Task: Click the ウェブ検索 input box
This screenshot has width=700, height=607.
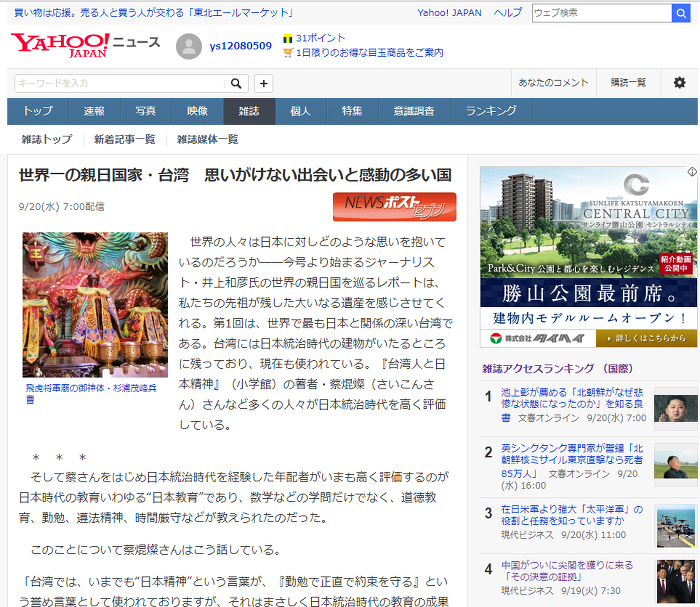Action: click(x=602, y=13)
